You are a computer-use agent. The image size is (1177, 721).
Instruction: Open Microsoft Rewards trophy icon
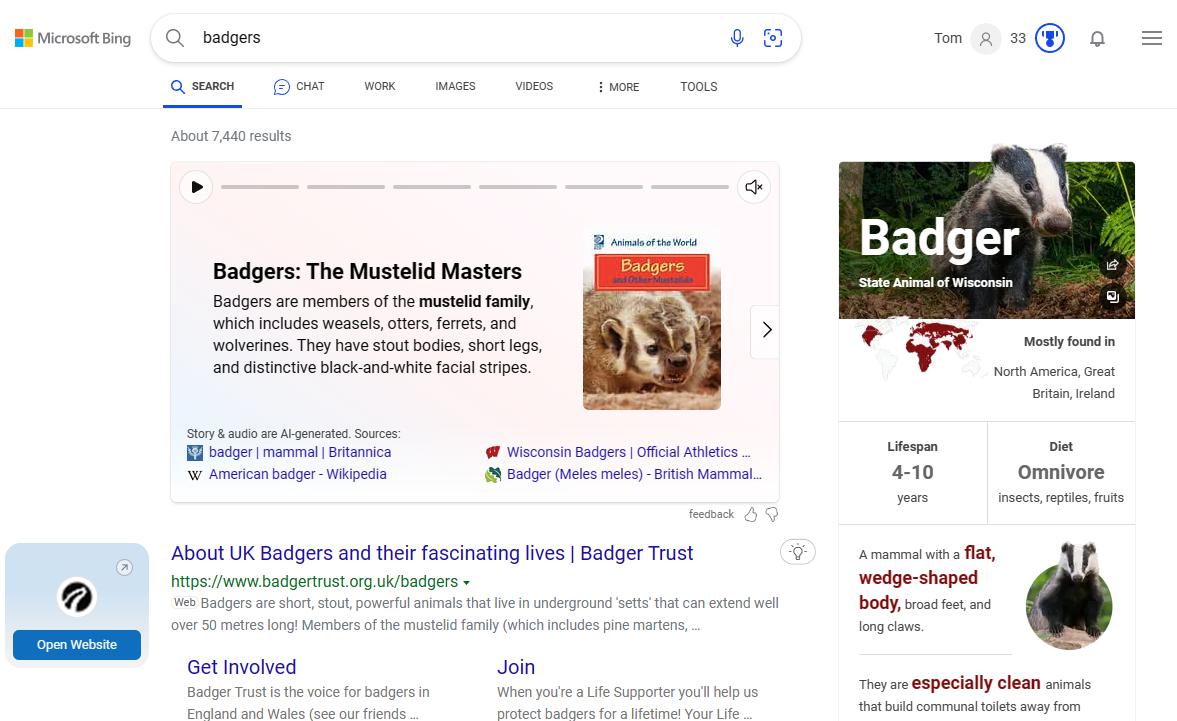[1049, 38]
